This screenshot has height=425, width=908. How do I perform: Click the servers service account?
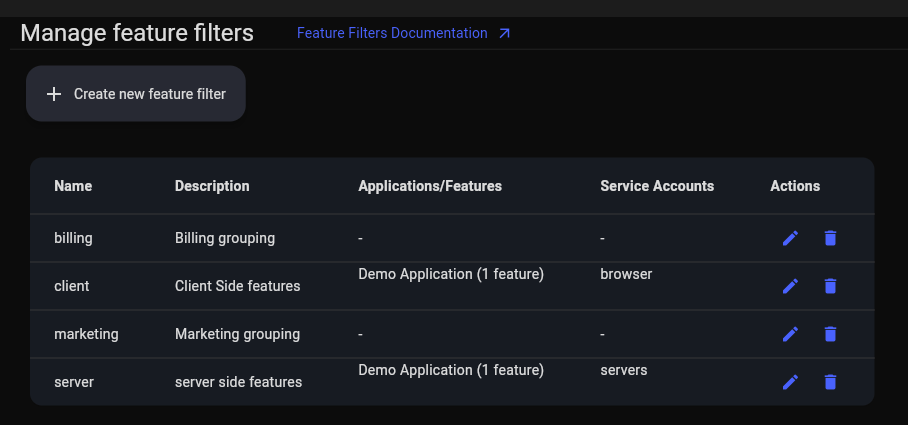pyautogui.click(x=624, y=370)
